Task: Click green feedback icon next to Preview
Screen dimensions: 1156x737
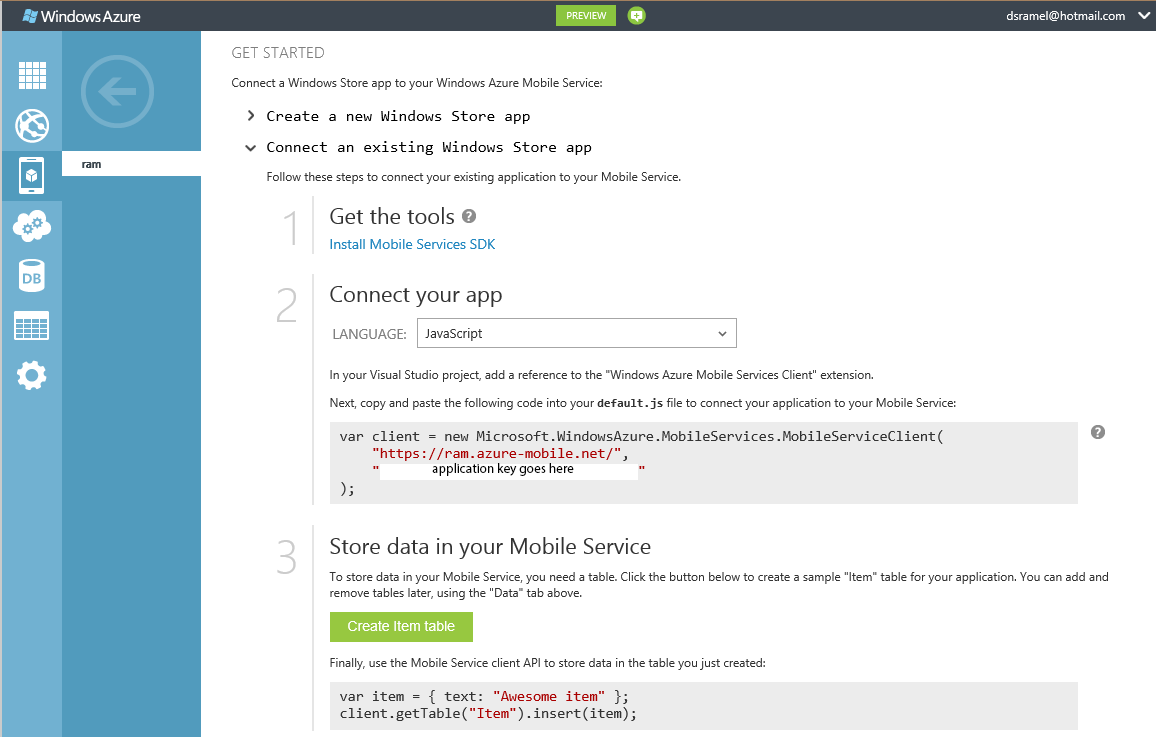Action: coord(636,16)
